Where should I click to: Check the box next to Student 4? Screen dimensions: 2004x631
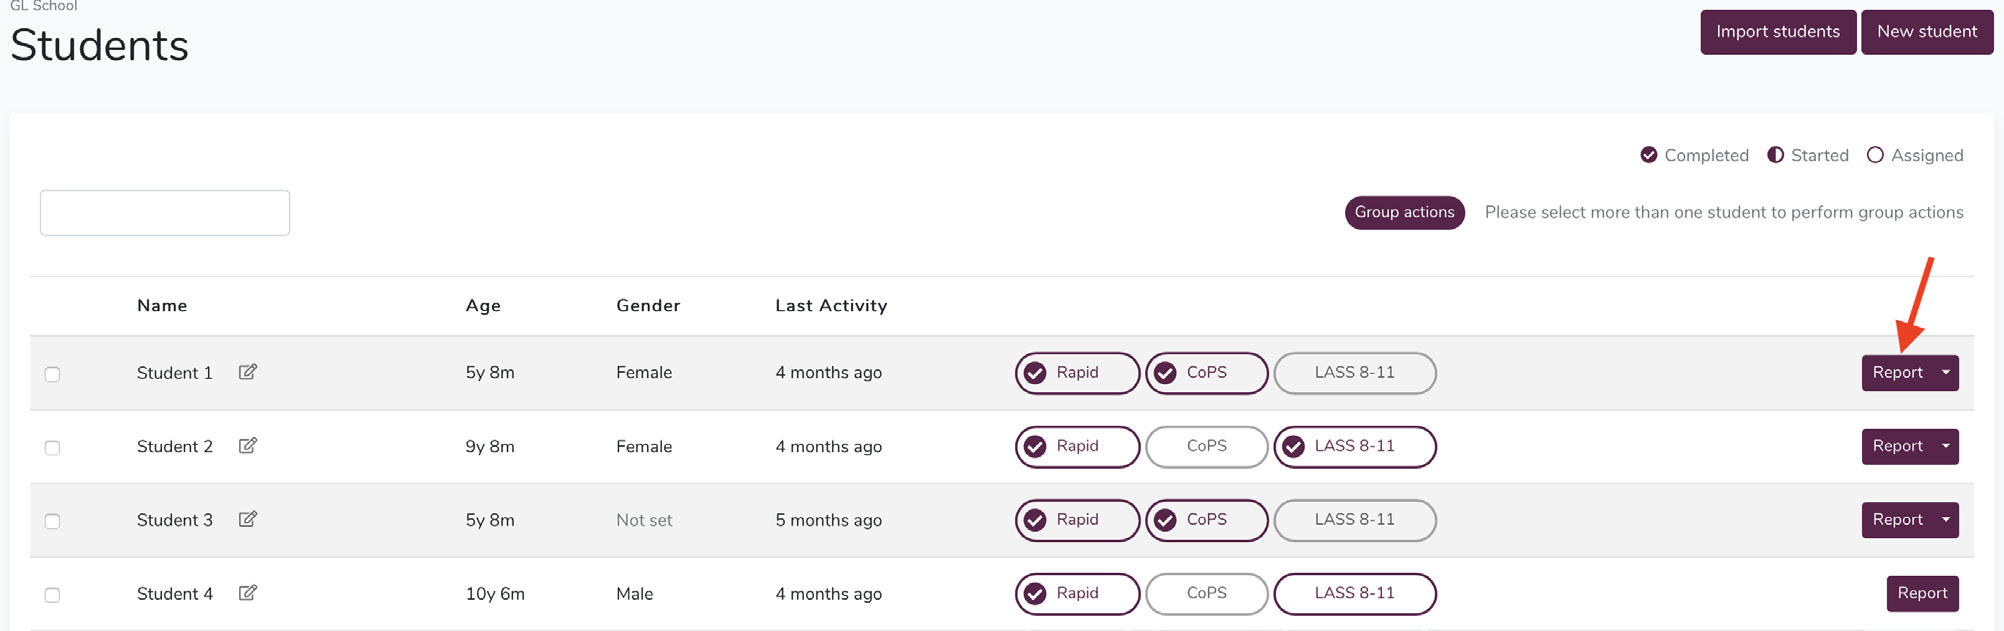(52, 595)
